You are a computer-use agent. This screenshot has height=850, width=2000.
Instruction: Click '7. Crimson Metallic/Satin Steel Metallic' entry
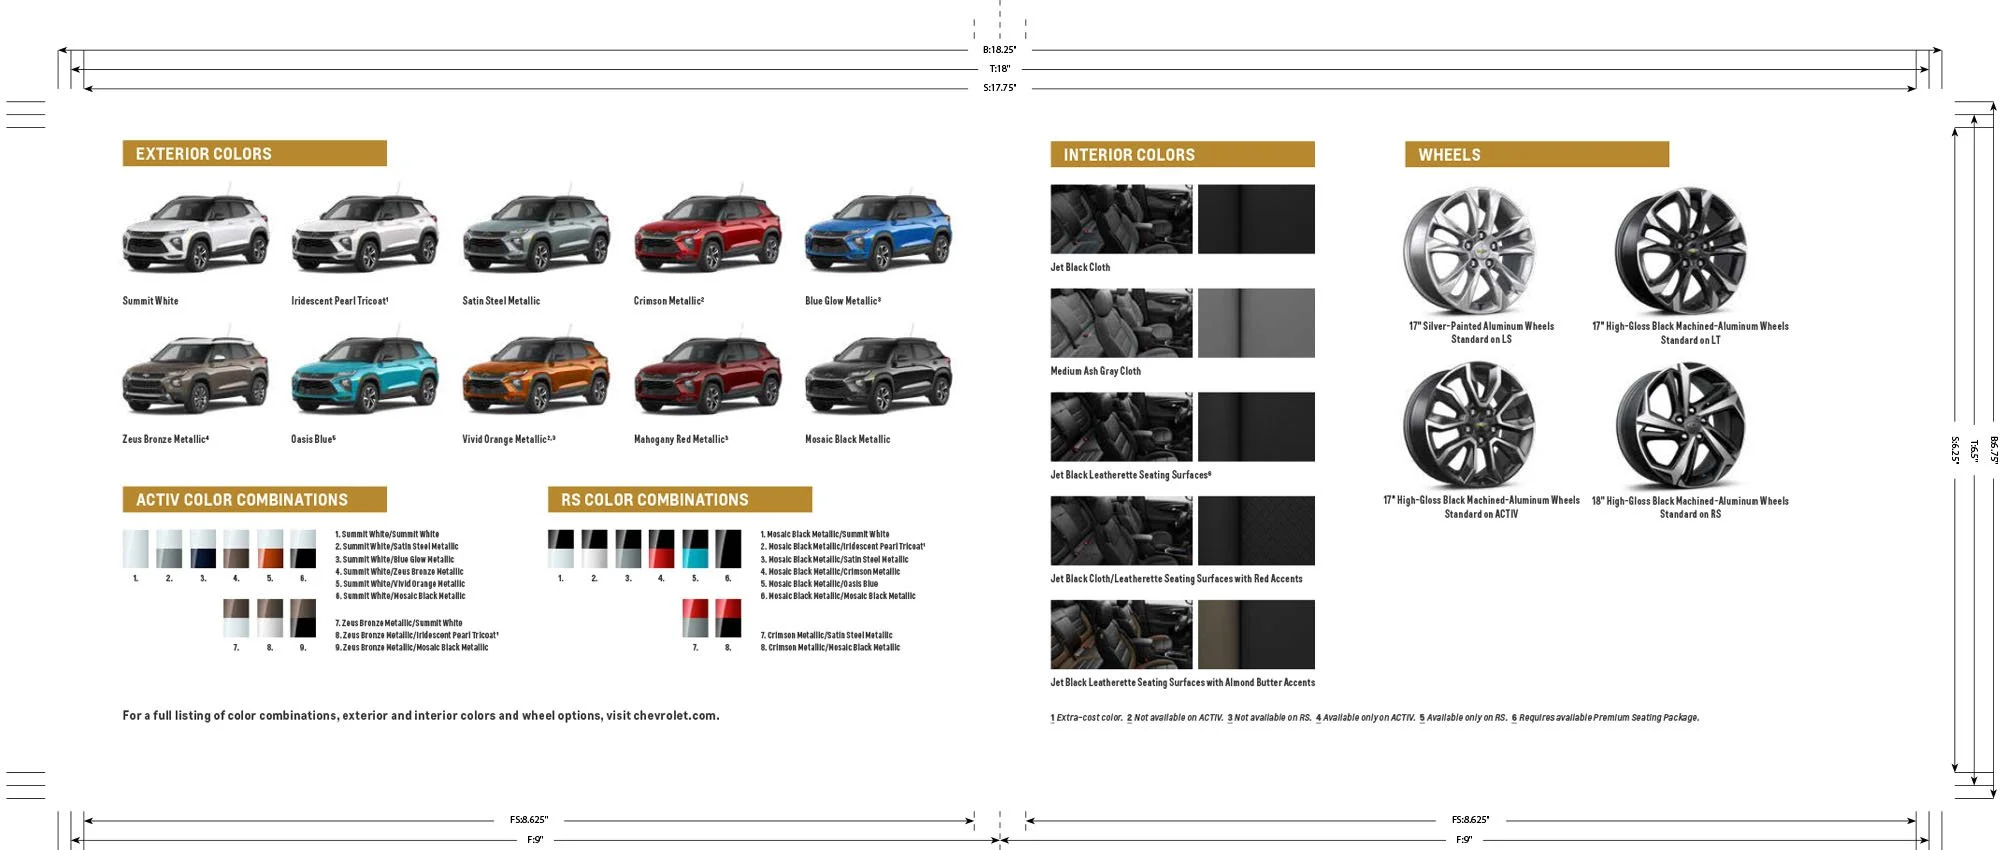[x=826, y=635]
